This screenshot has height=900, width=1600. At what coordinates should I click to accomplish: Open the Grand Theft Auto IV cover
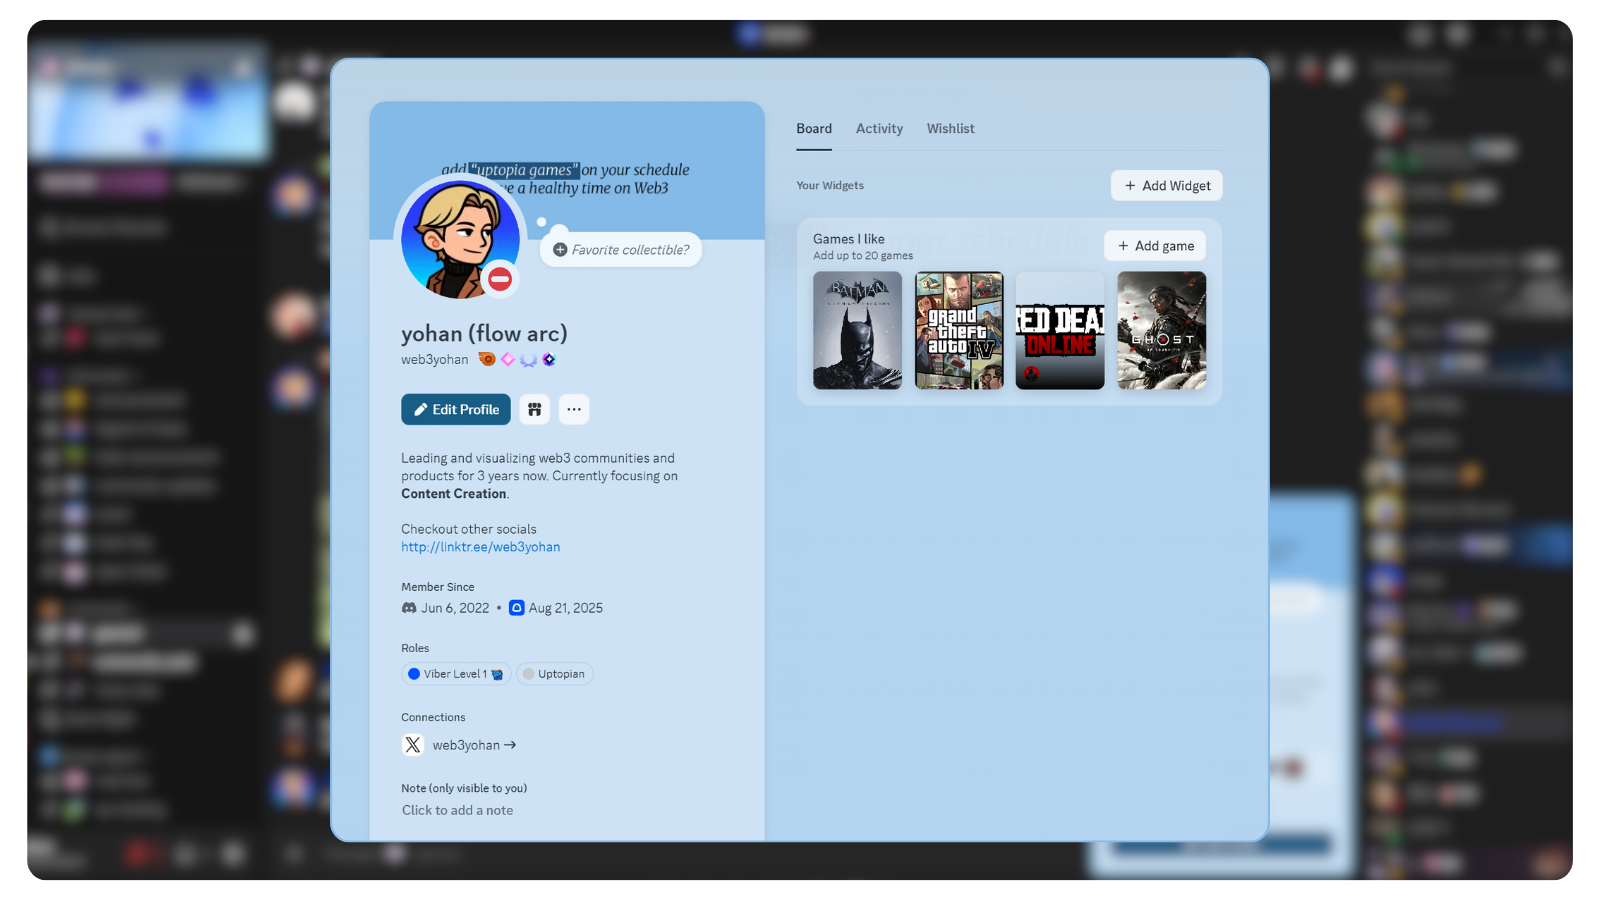coord(959,330)
